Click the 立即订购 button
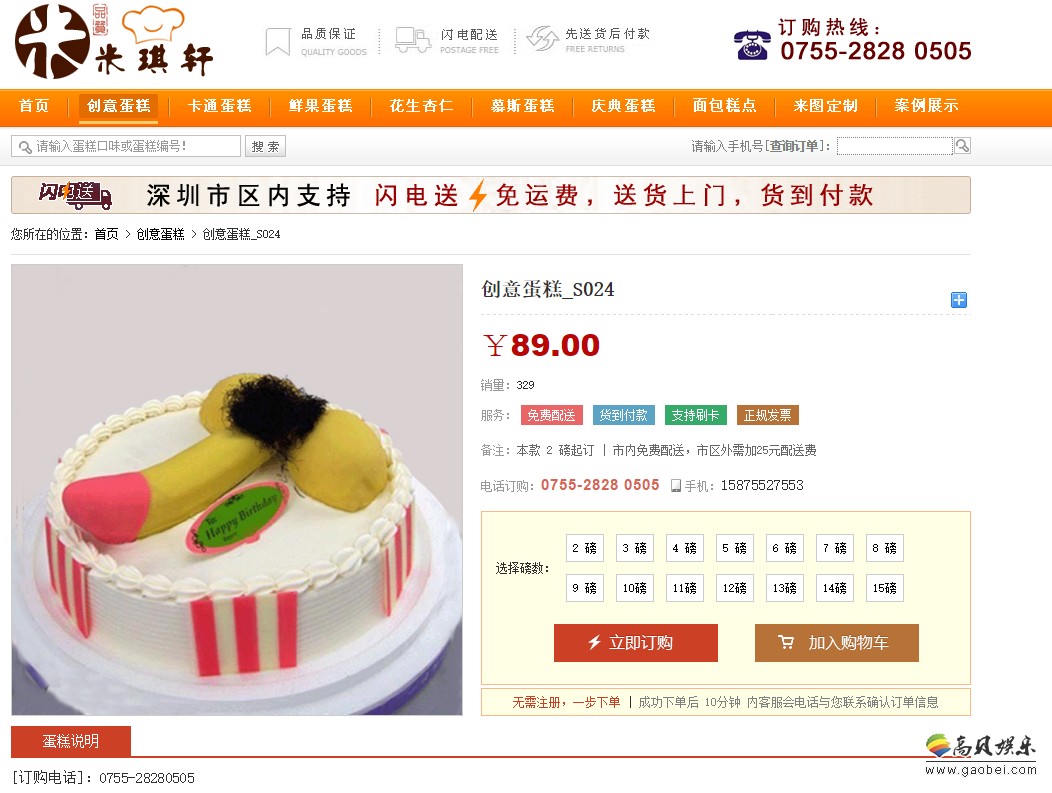Image resolution: width=1052 pixels, height=793 pixels. pos(635,643)
